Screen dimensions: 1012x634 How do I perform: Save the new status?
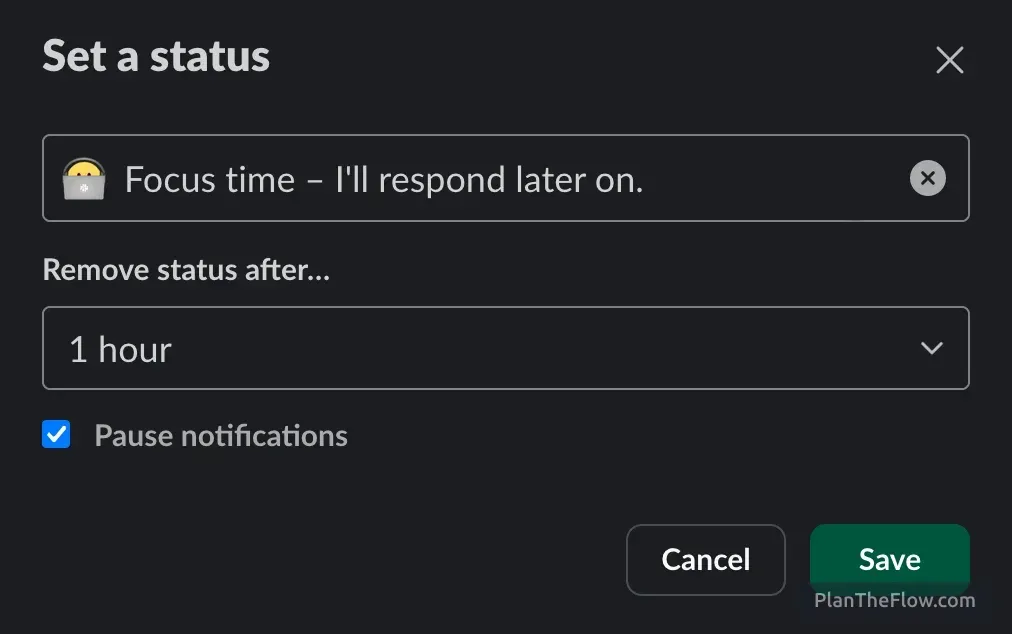(x=889, y=559)
